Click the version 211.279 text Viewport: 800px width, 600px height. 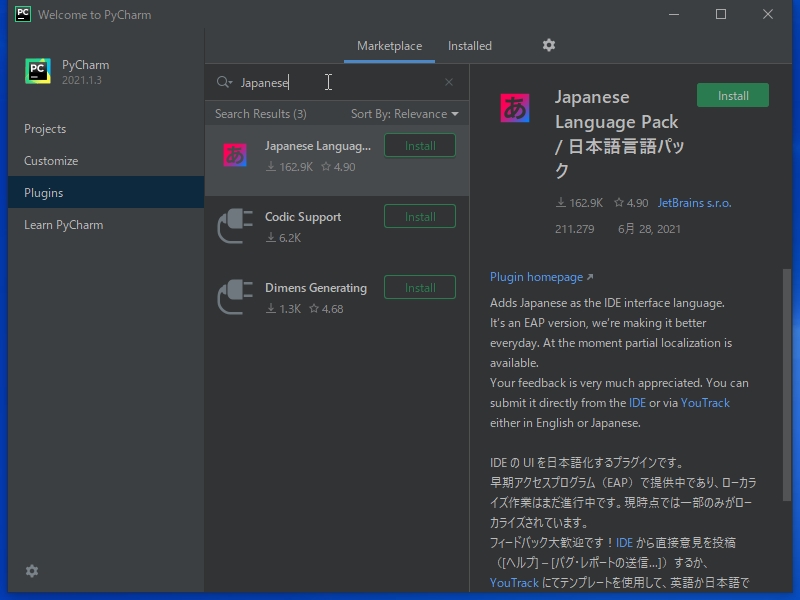pos(574,229)
